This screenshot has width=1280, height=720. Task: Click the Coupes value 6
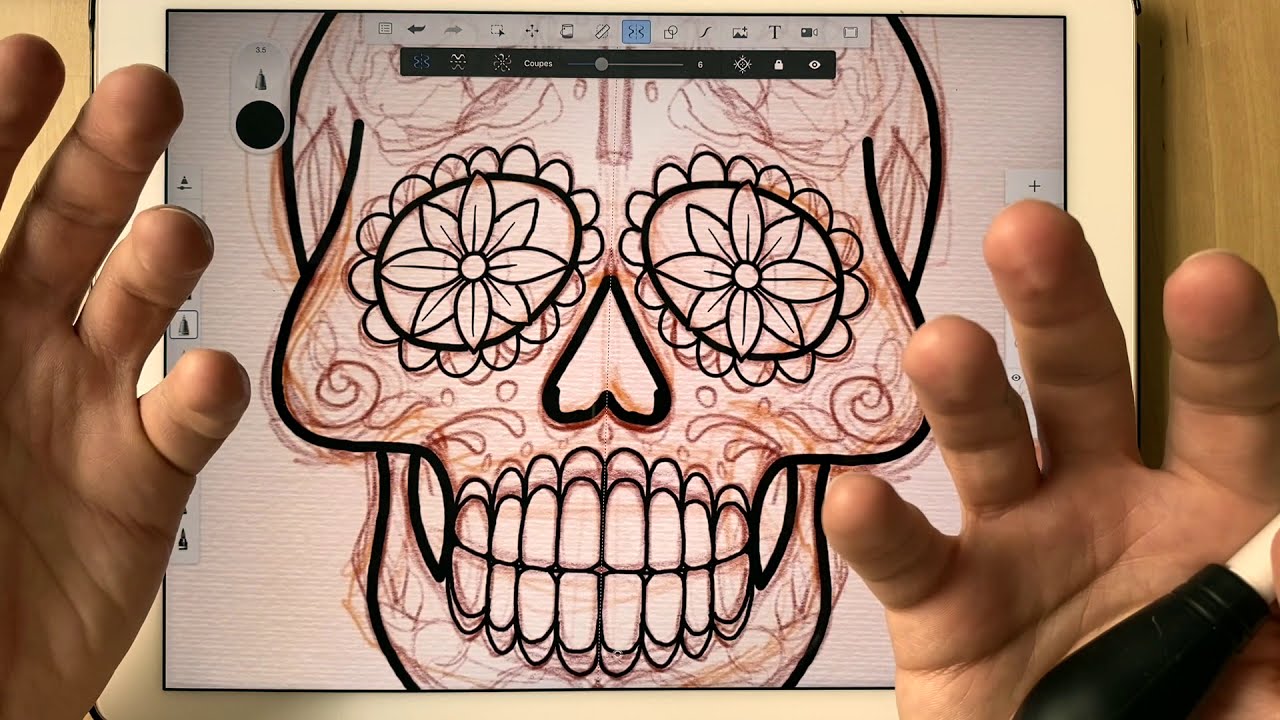[x=700, y=64]
